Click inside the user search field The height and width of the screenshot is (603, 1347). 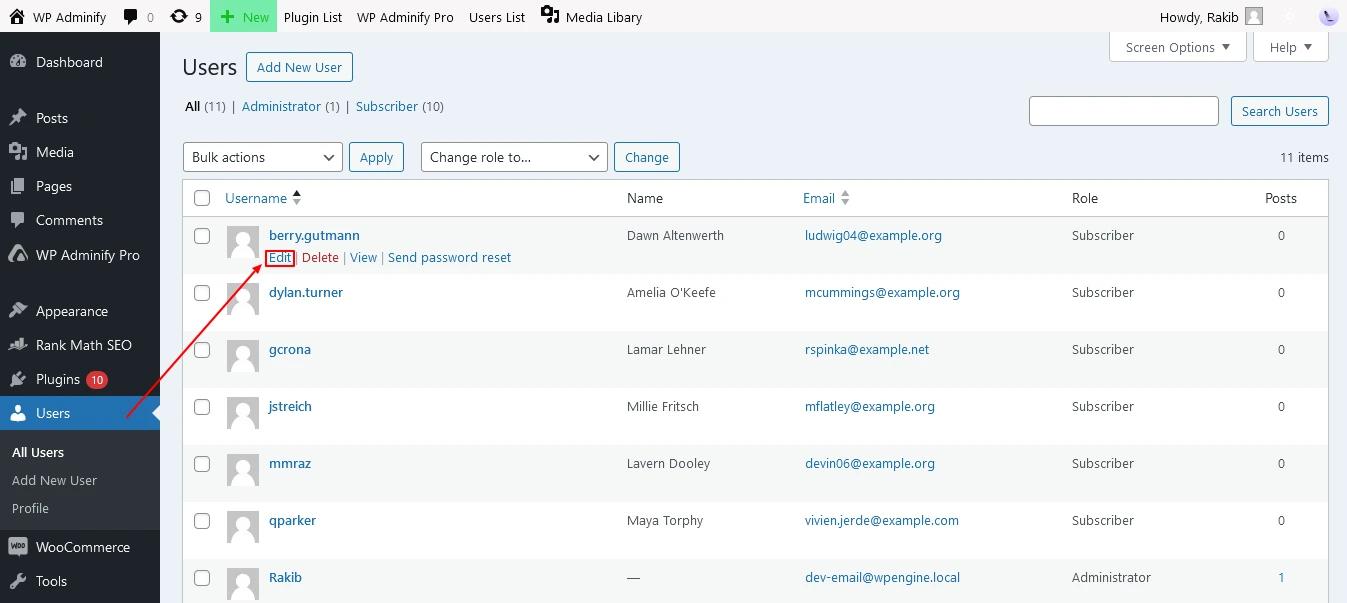[1123, 110]
